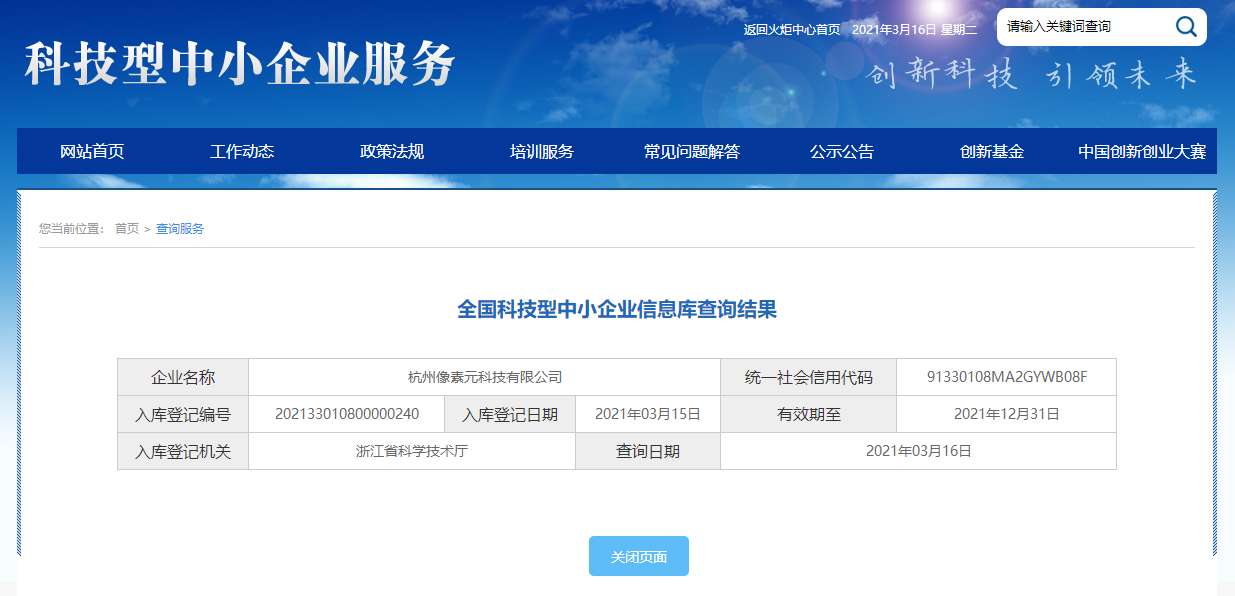Select registering authority 浙江省科学技术厅
Image resolution: width=1235 pixels, height=596 pixels.
(412, 451)
